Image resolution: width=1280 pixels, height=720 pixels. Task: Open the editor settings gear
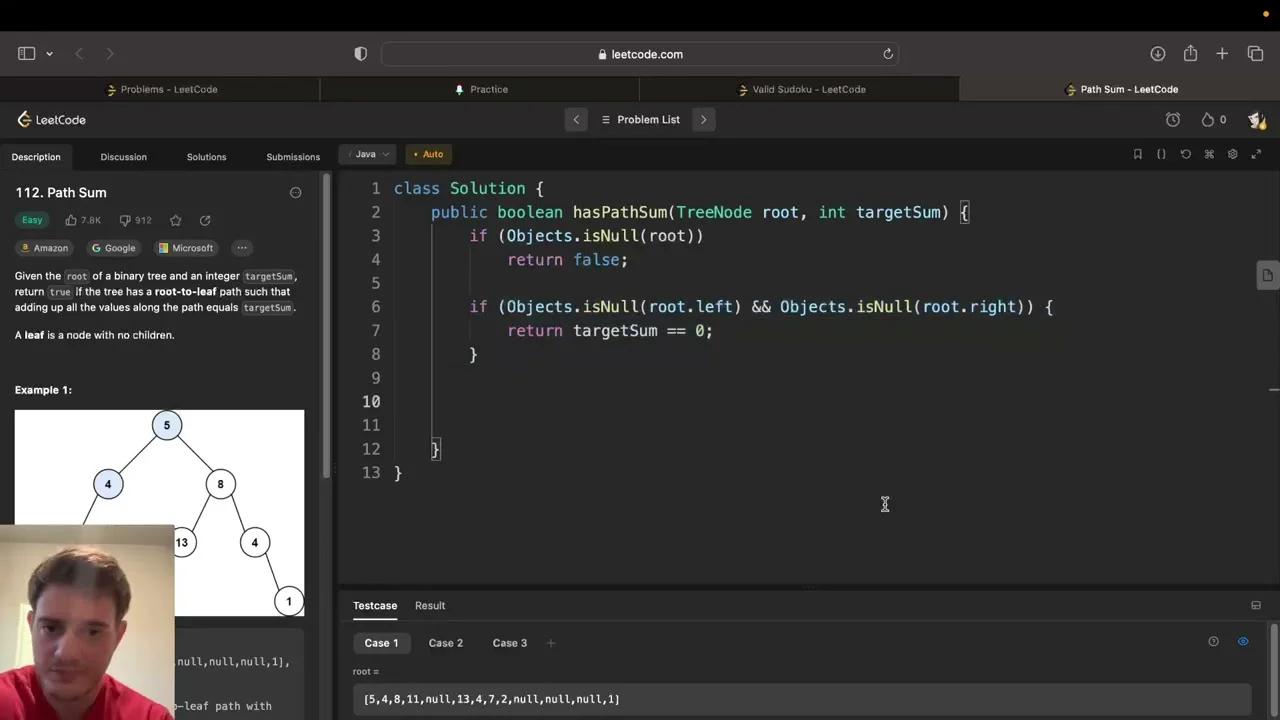click(1233, 154)
